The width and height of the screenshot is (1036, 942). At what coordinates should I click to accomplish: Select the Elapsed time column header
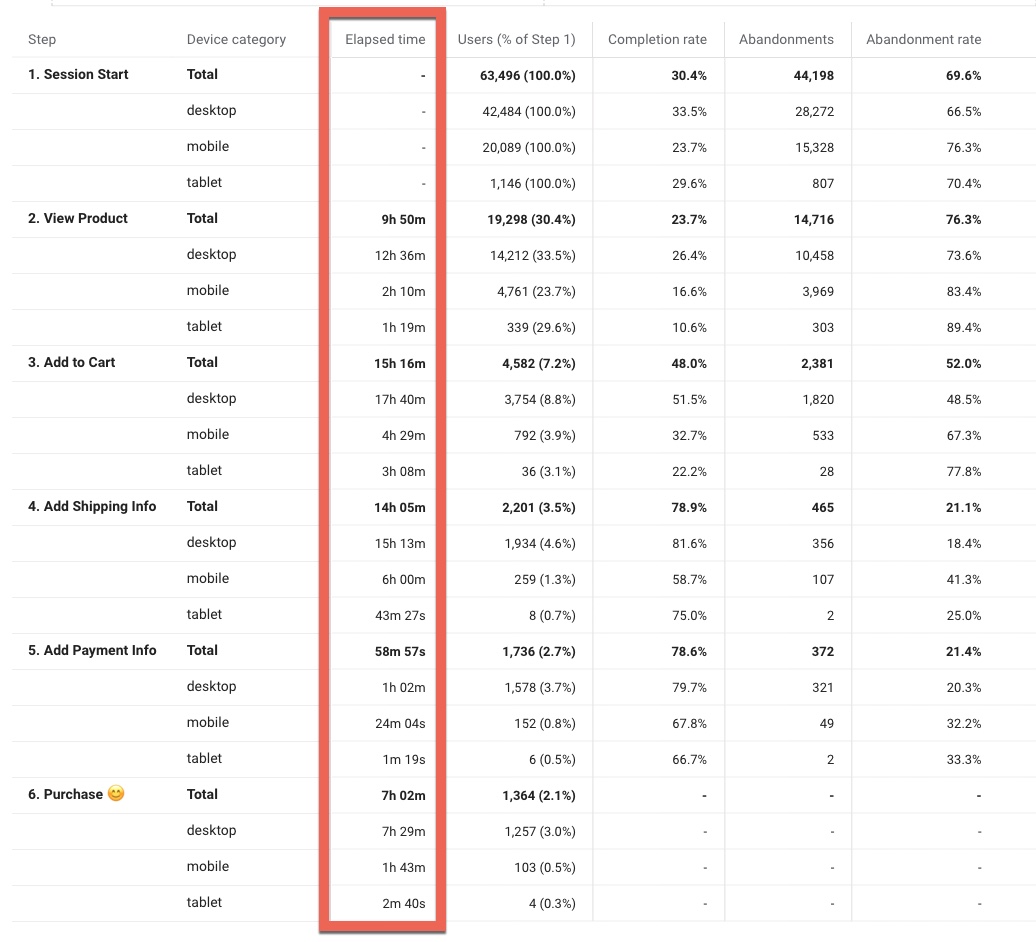[x=385, y=40]
